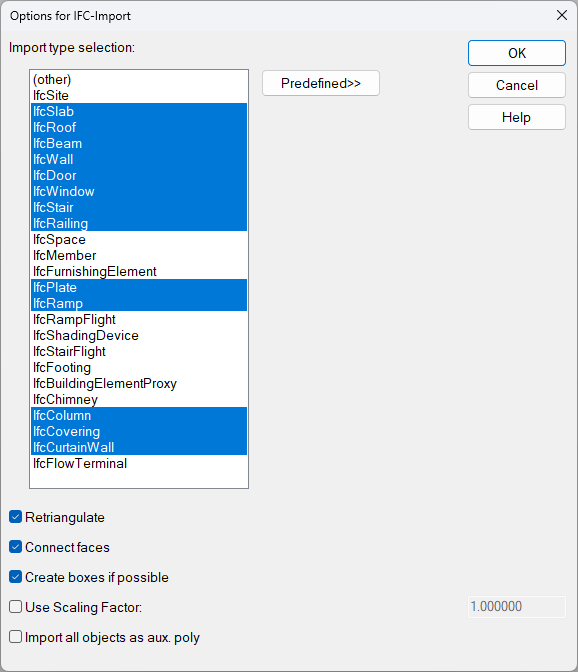The height and width of the screenshot is (672, 578).
Task: Select IfcStairFlight list item
Action: point(139,351)
